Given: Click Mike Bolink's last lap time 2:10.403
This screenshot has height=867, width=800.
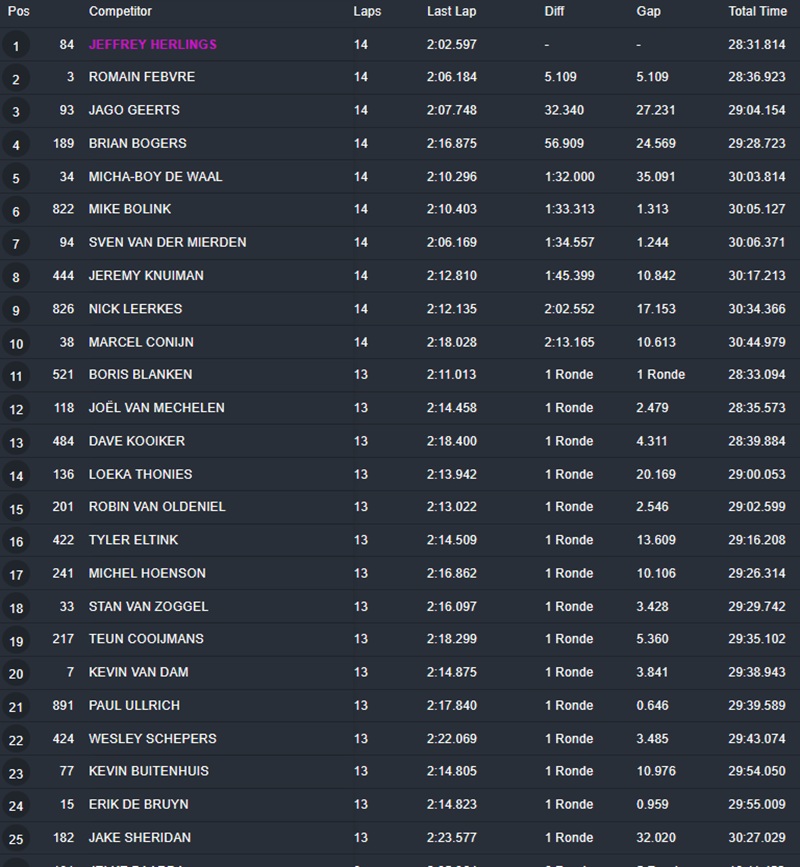Looking at the screenshot, I should (451, 209).
